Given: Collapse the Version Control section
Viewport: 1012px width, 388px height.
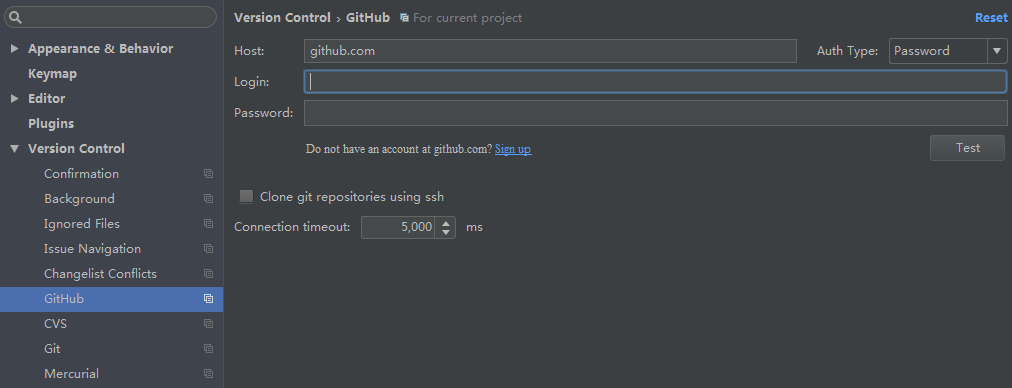Looking at the screenshot, I should point(14,149).
